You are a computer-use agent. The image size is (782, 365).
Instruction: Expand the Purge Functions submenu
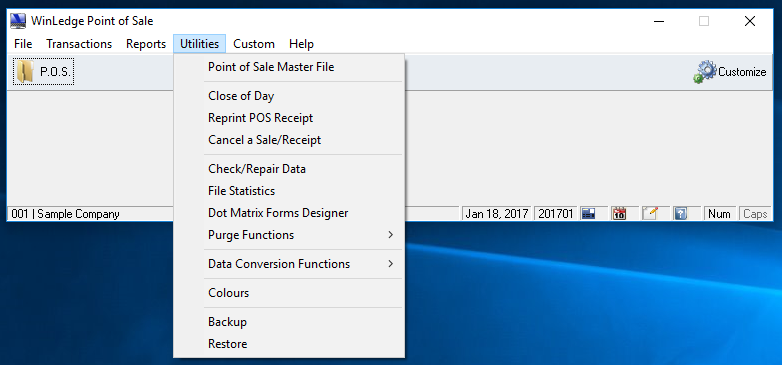pyautogui.click(x=289, y=235)
